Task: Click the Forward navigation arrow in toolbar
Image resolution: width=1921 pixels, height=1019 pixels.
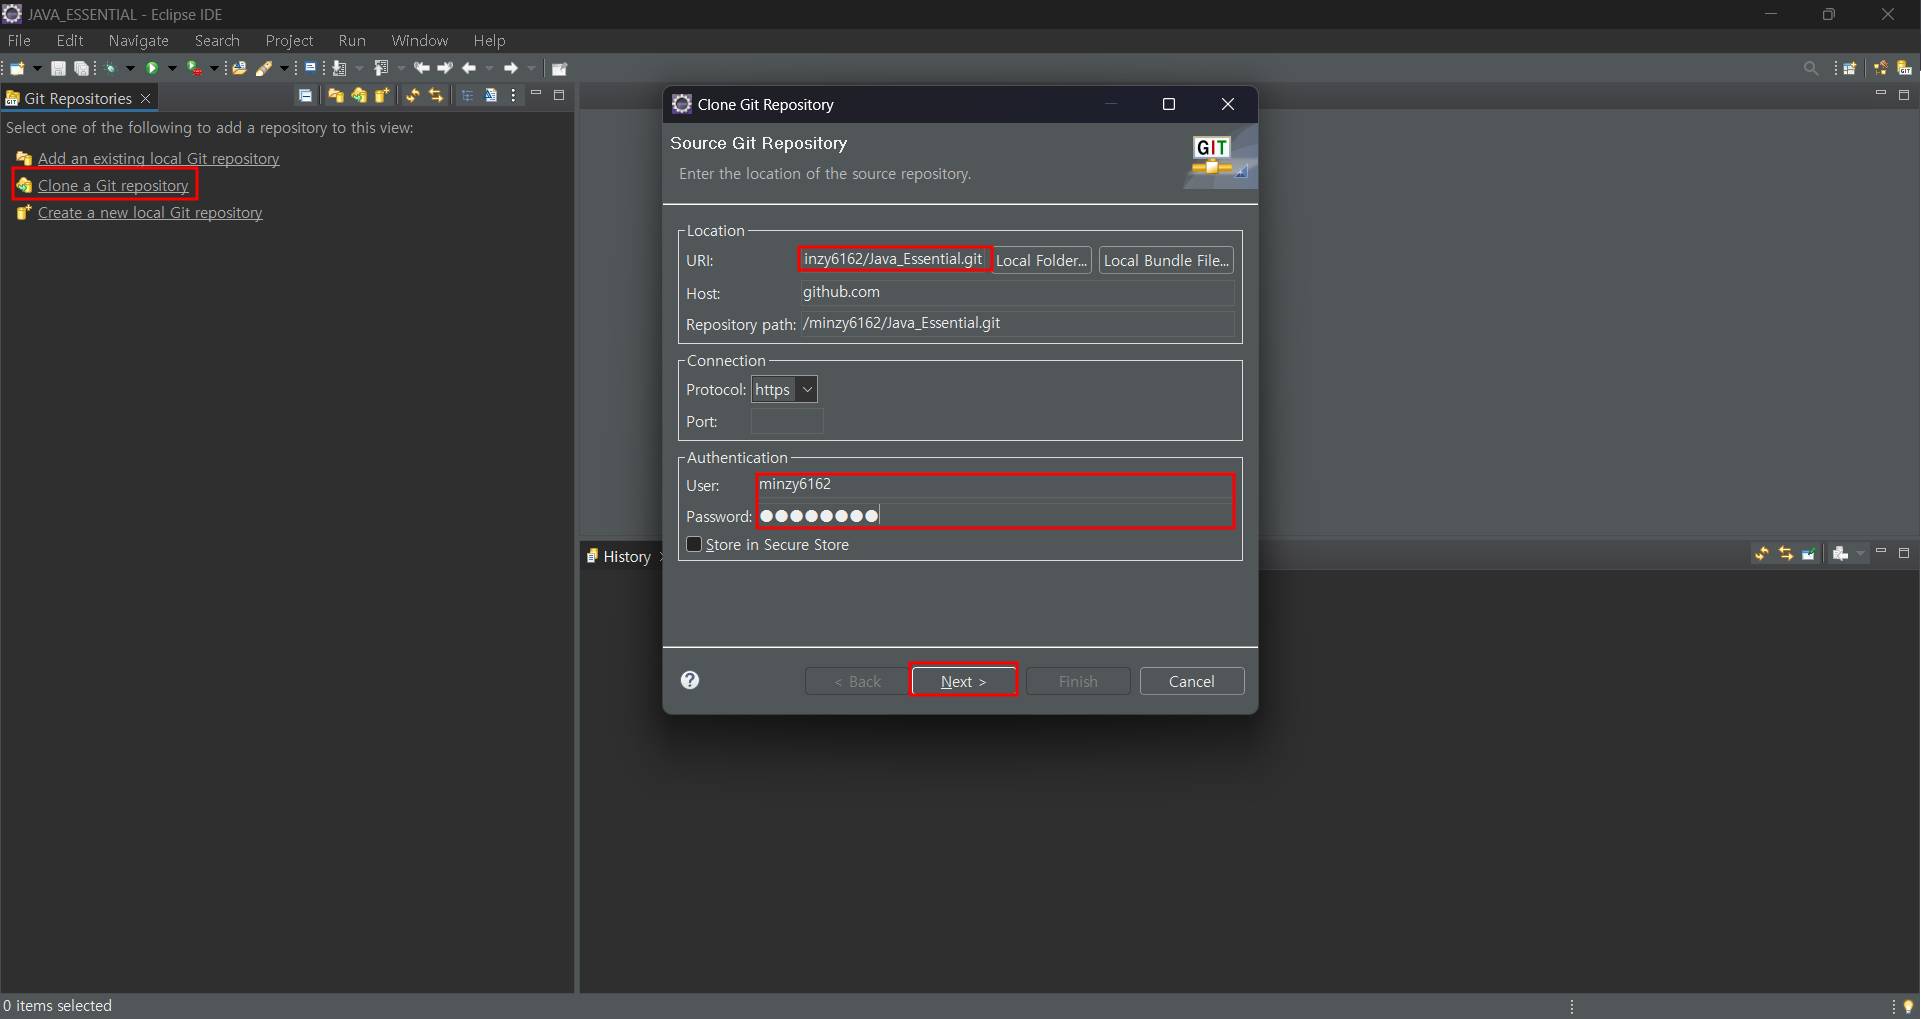Action: coord(511,68)
